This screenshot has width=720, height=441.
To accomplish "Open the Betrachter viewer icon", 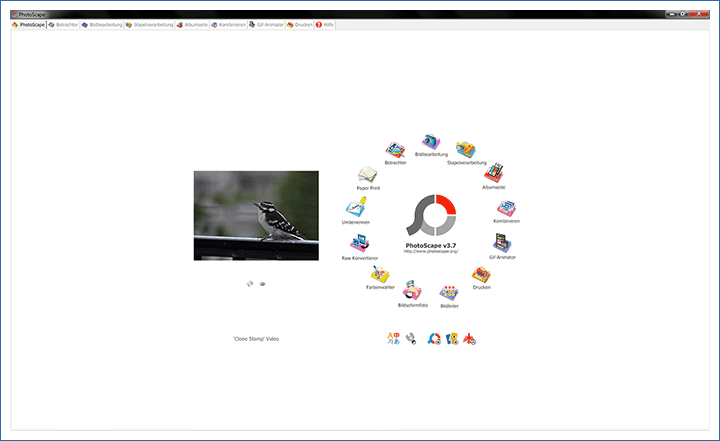I will tap(395, 150).
